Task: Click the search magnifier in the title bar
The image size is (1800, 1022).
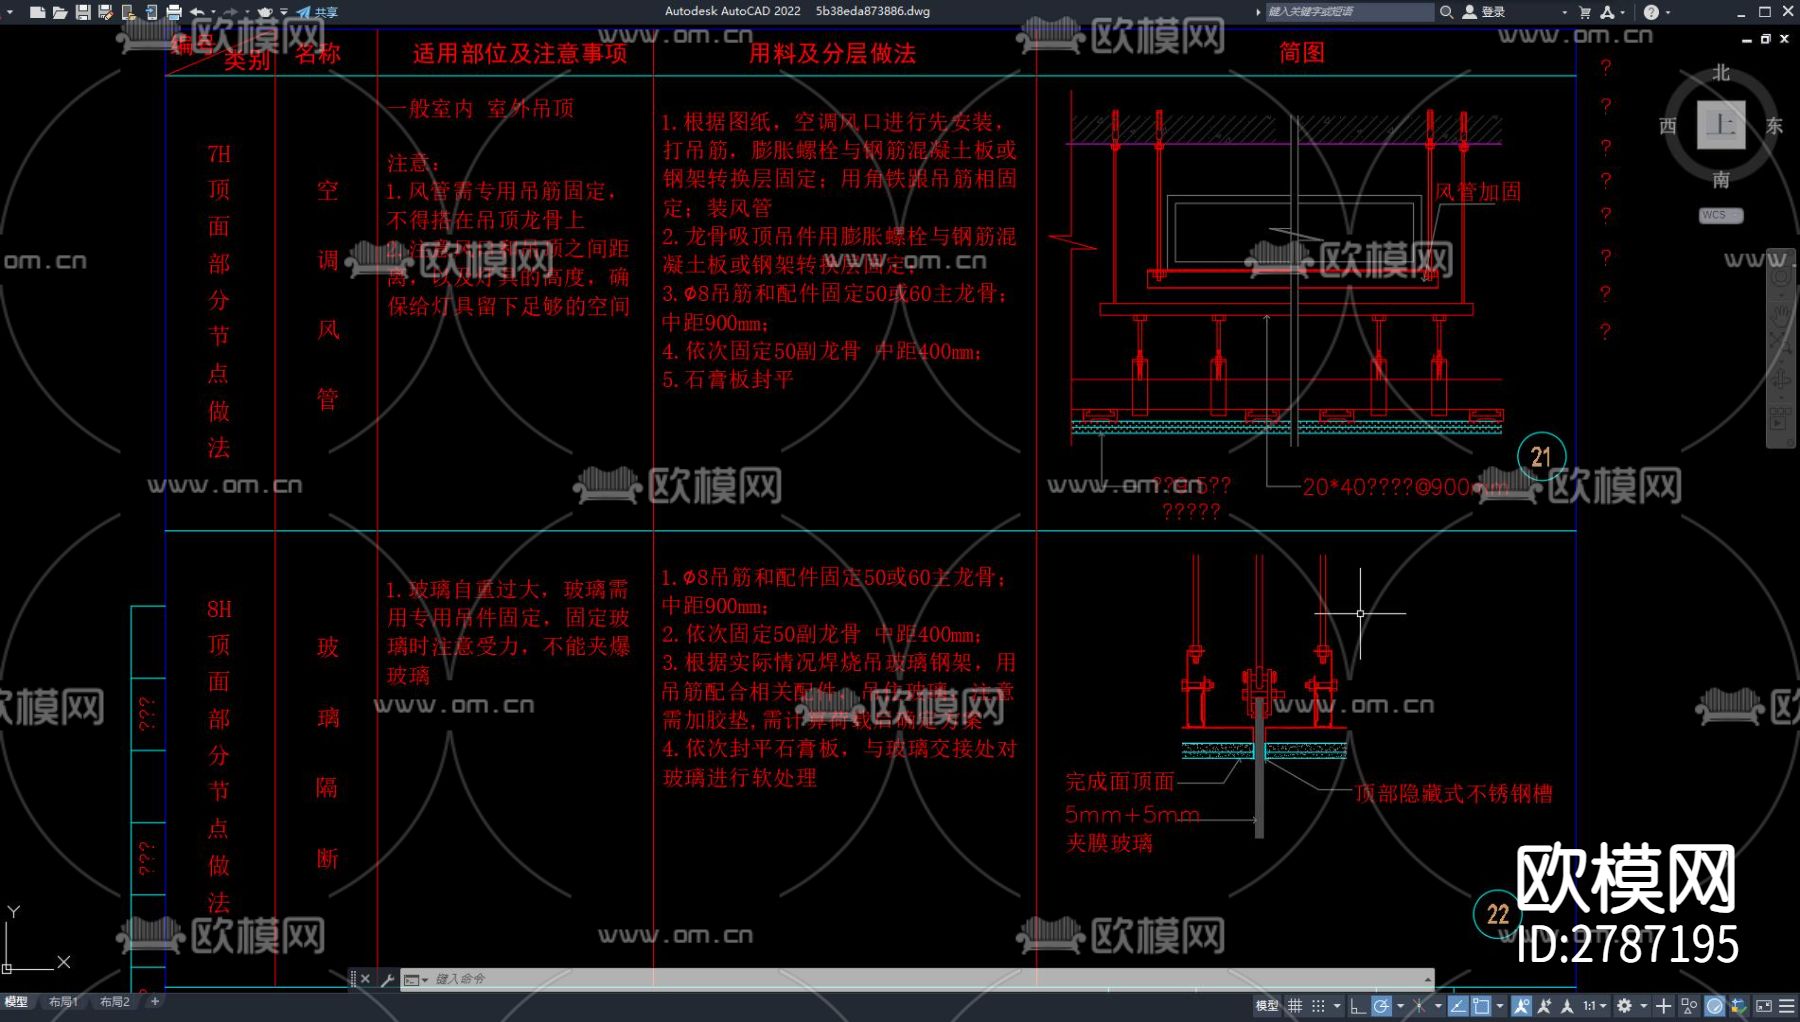Action: (x=1446, y=12)
